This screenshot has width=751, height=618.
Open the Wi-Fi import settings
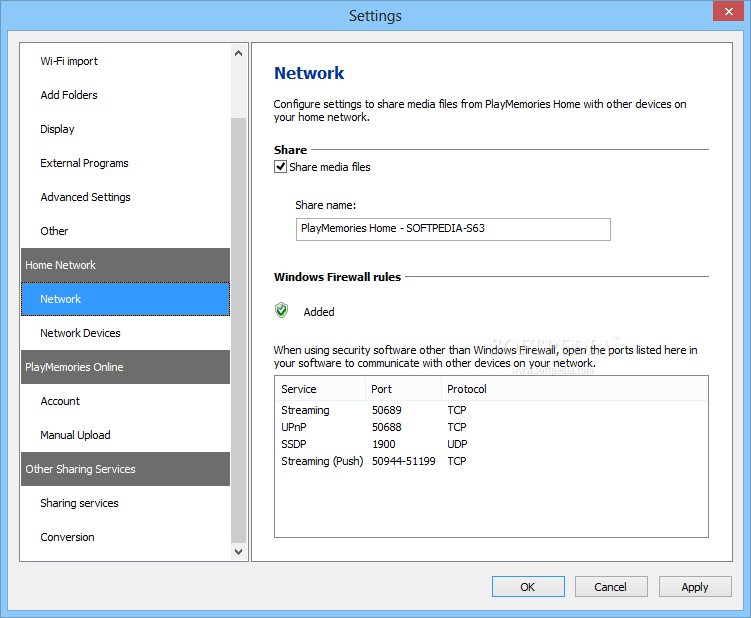click(x=125, y=61)
